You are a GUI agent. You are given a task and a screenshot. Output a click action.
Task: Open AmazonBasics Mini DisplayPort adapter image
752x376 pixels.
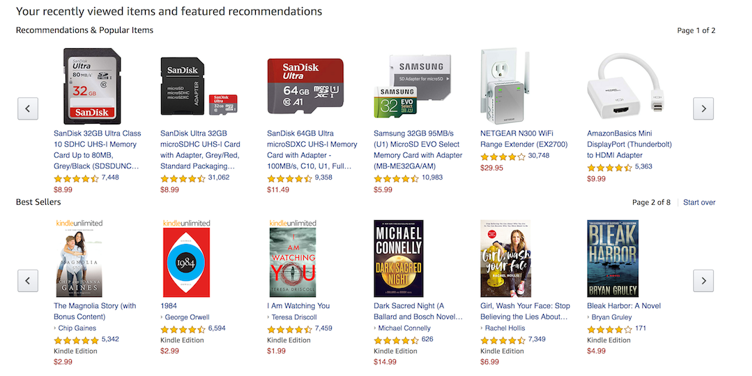coord(625,86)
